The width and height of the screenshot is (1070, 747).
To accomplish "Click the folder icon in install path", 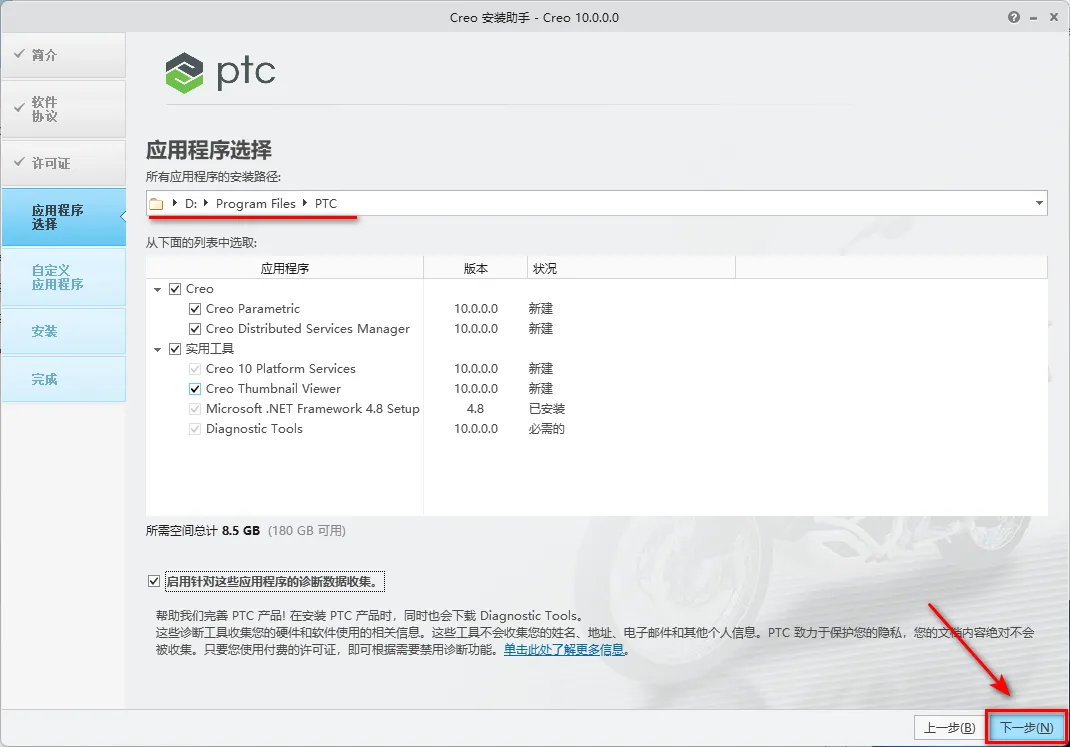I will tap(156, 203).
